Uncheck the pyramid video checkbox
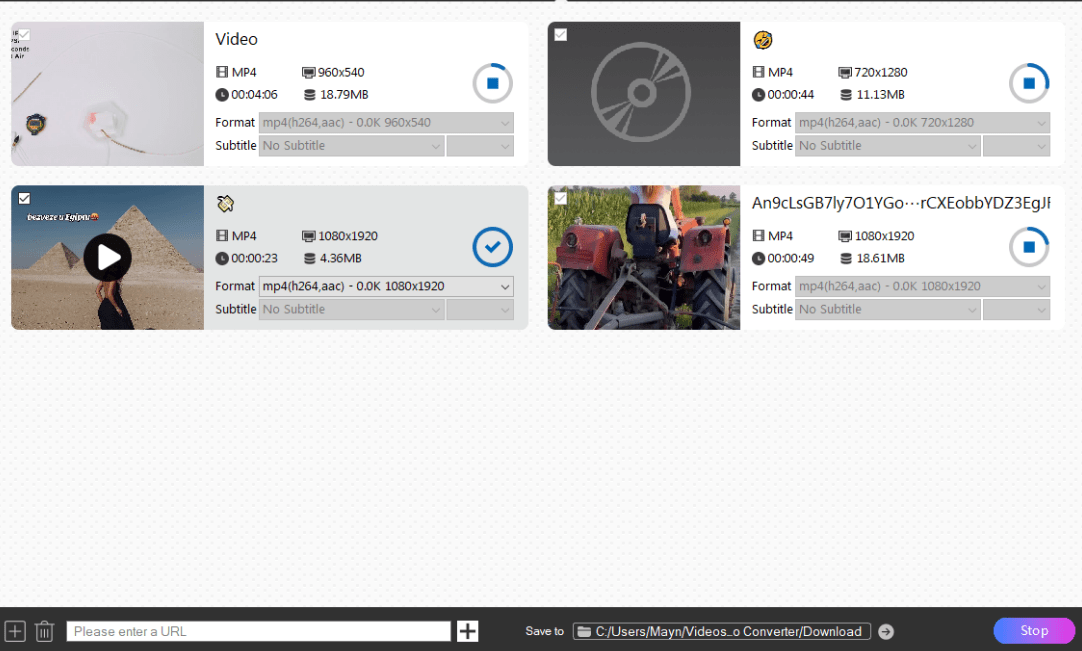 (25, 198)
